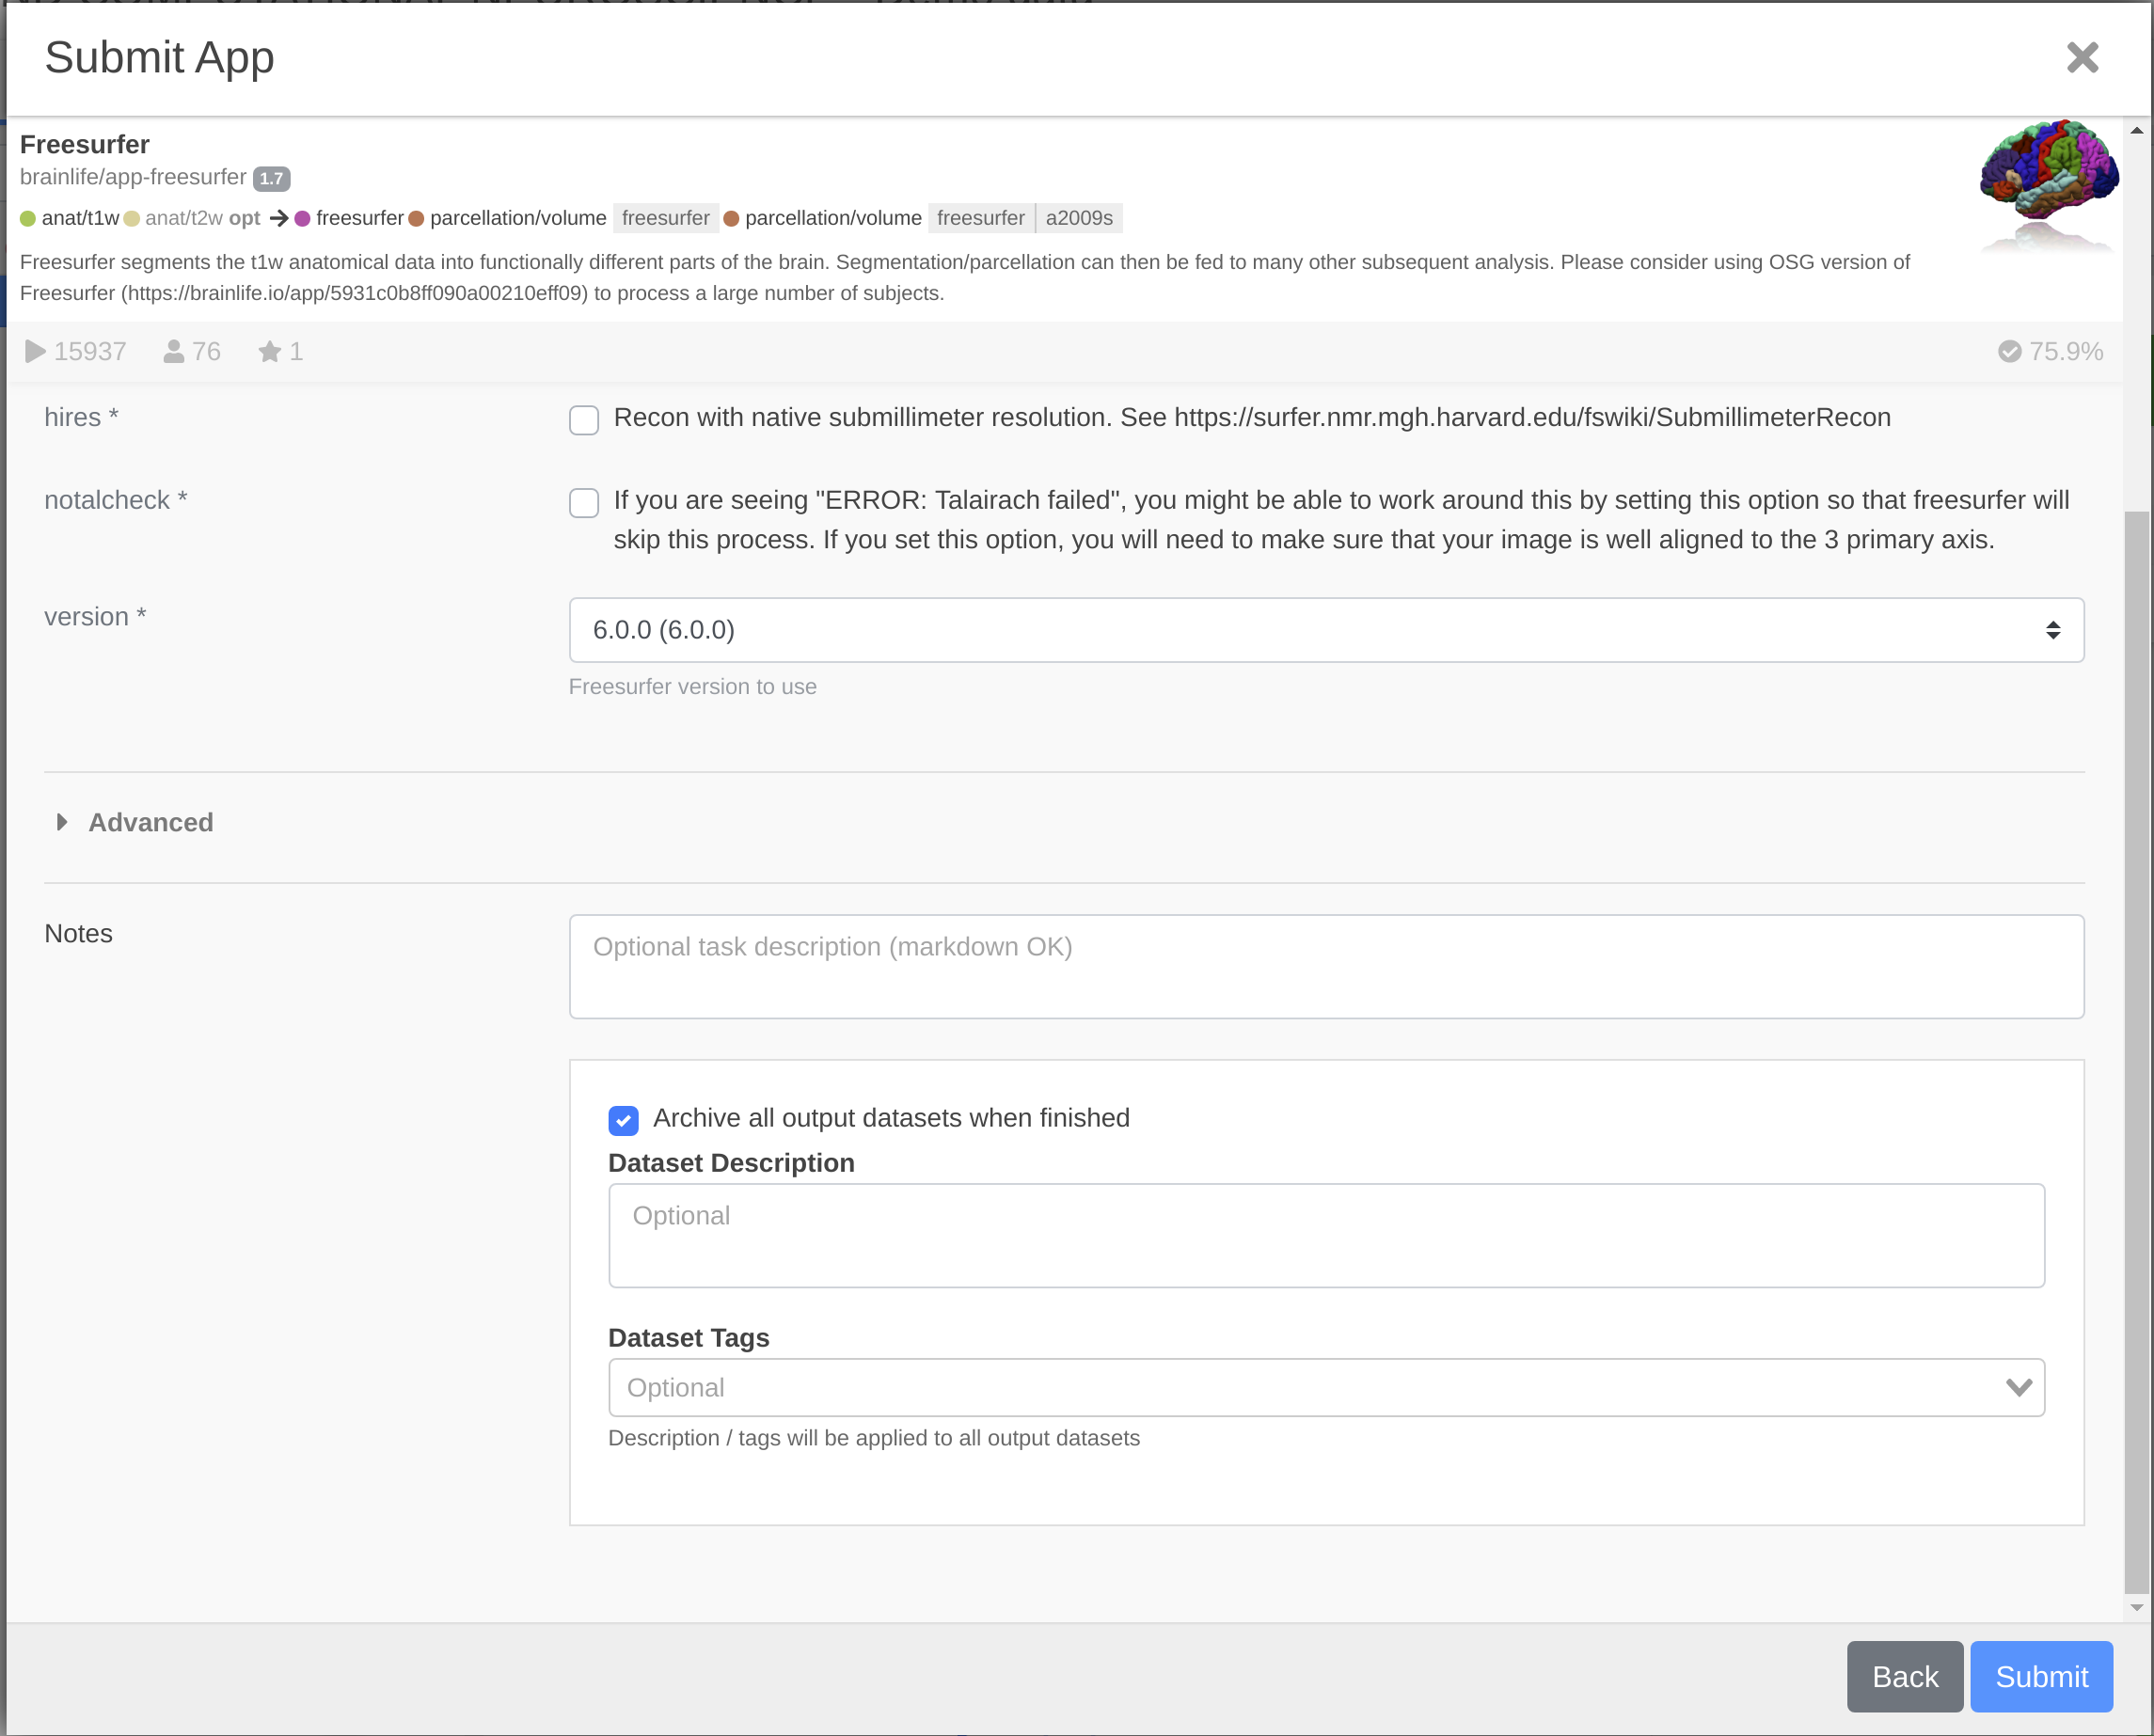
Task: Click the 'Description / tags will be applied' note
Action: 873,1438
